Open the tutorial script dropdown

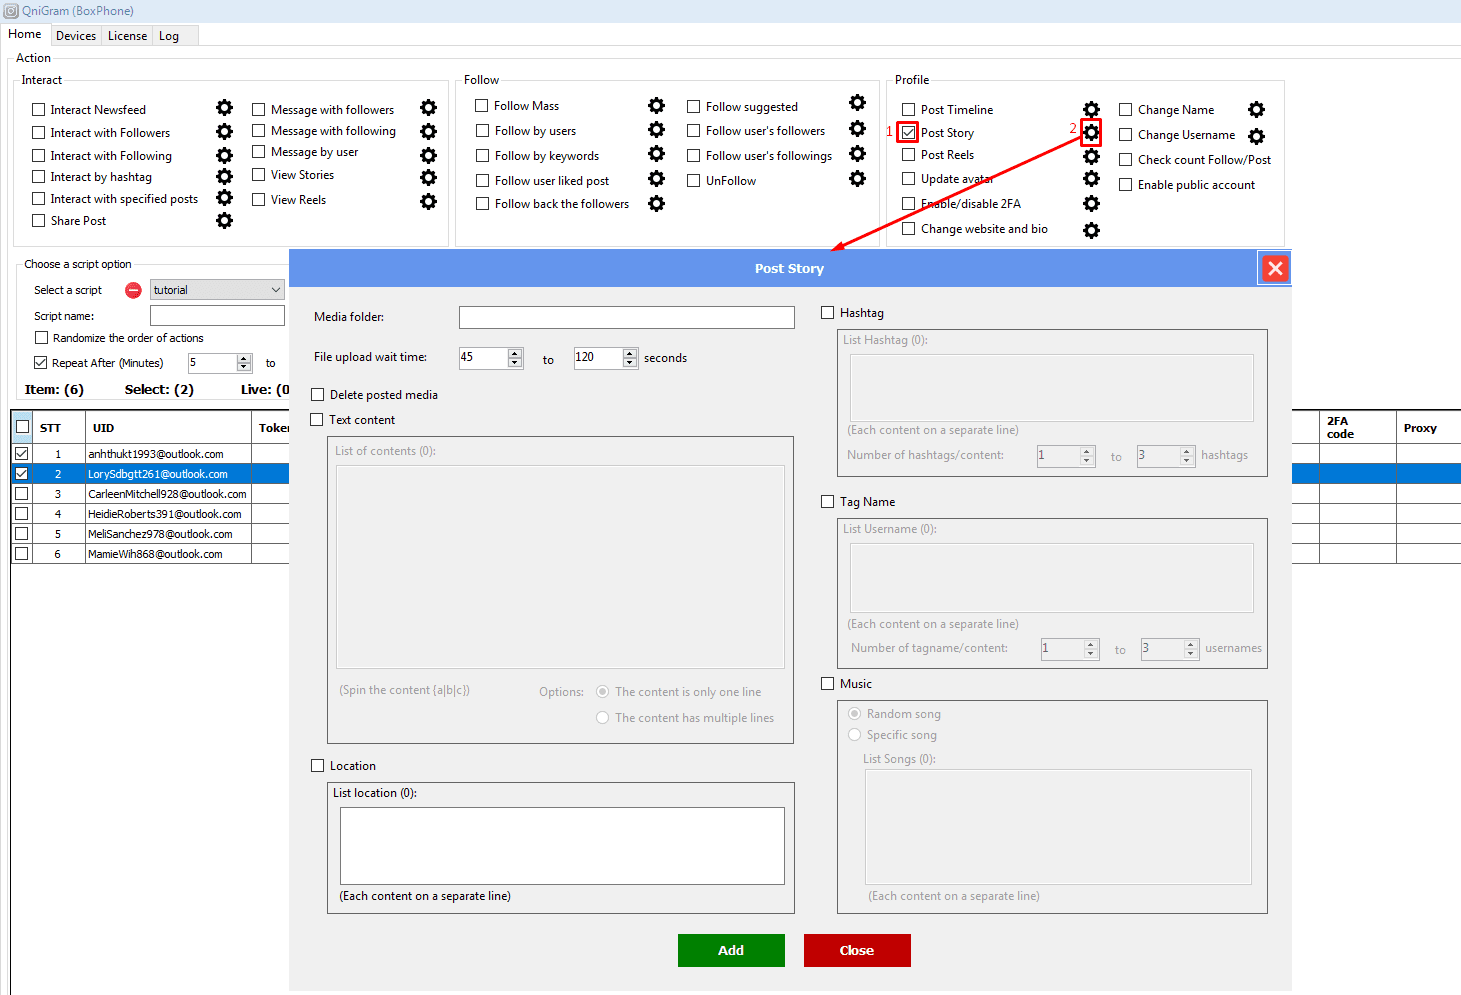(x=217, y=290)
